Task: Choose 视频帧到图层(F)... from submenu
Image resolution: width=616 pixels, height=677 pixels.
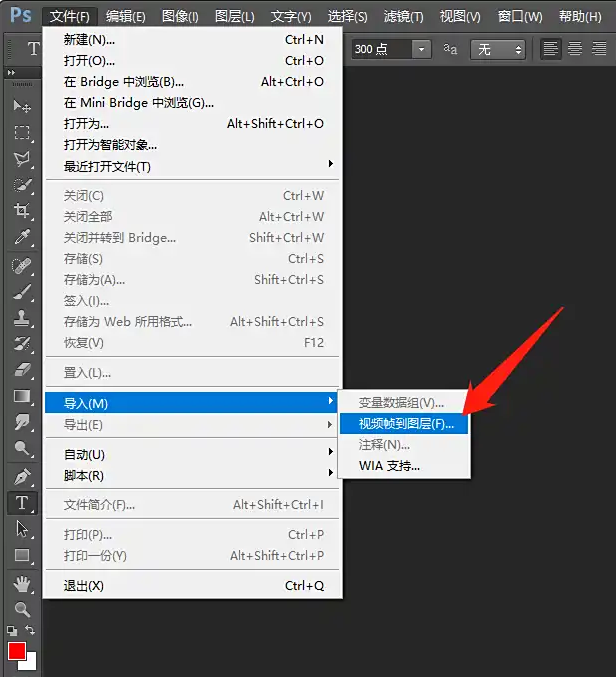Action: click(x=405, y=423)
